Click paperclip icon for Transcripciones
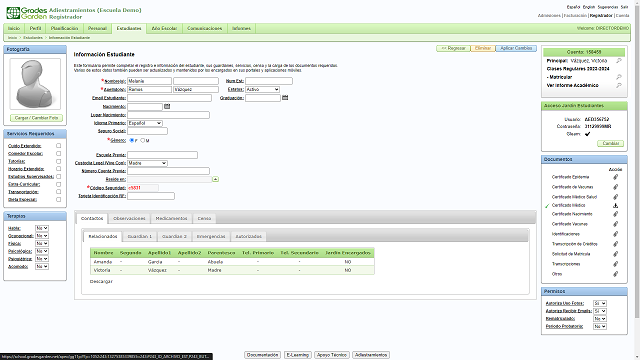The height and width of the screenshot is (360, 640). click(615, 264)
